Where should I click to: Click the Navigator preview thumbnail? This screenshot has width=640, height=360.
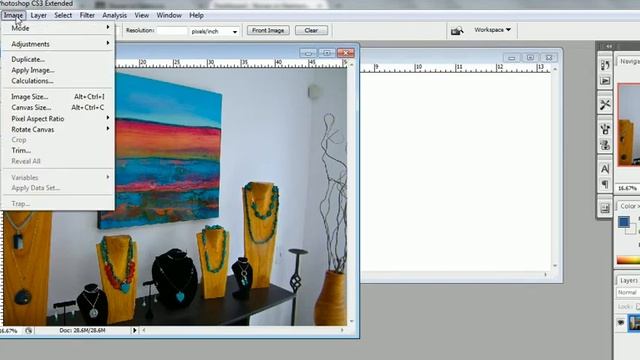point(629,124)
